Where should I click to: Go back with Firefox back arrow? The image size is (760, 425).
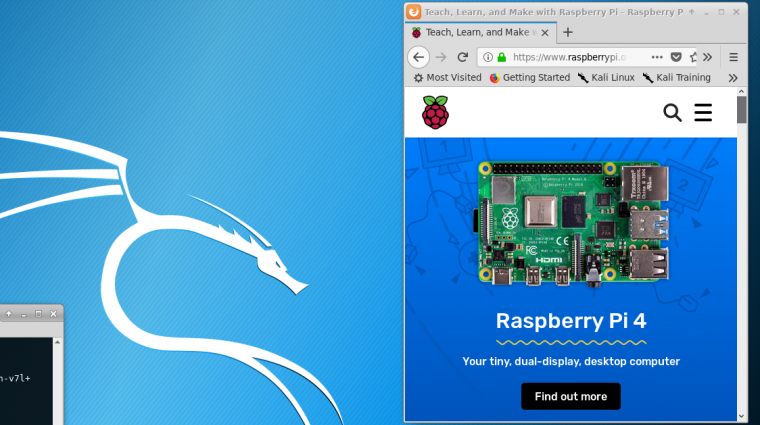[418, 57]
